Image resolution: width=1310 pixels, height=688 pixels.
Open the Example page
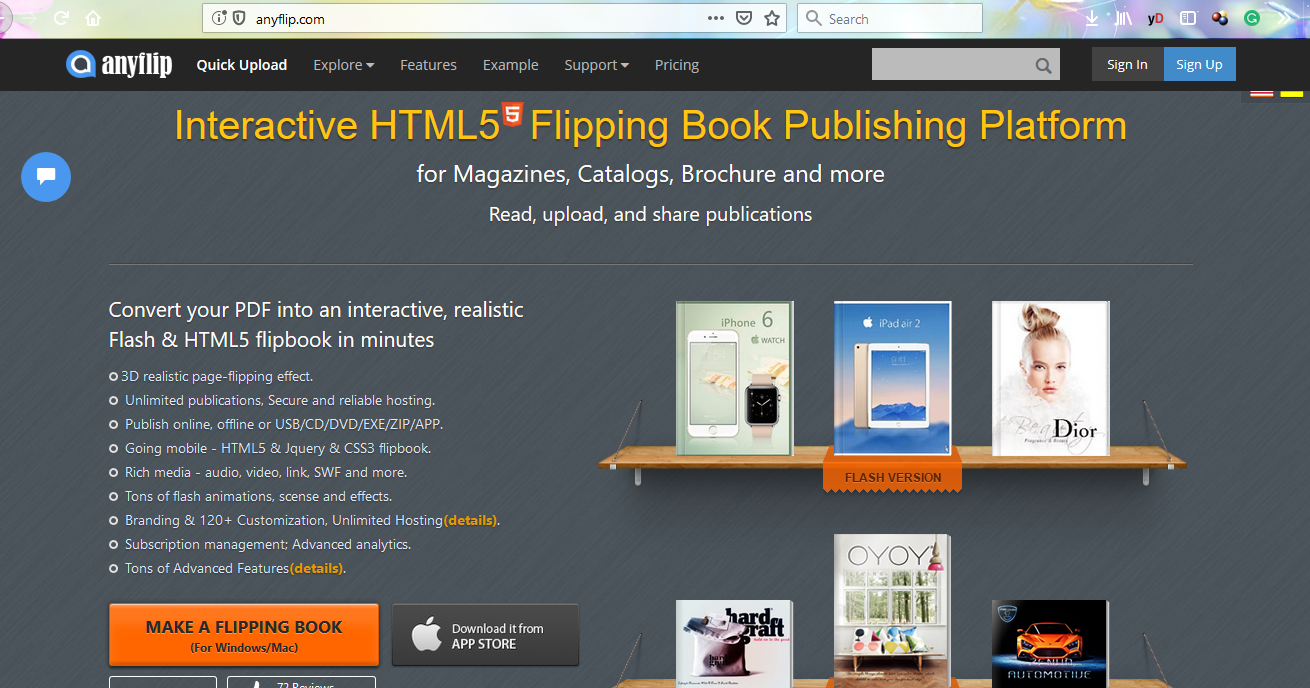tap(510, 65)
